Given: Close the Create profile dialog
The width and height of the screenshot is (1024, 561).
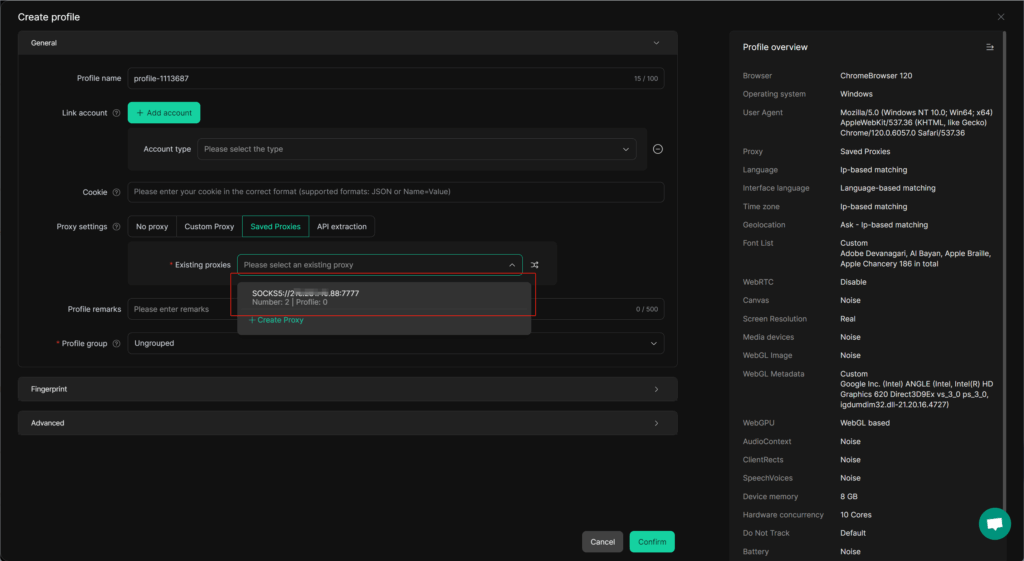Looking at the screenshot, I should (1001, 17).
